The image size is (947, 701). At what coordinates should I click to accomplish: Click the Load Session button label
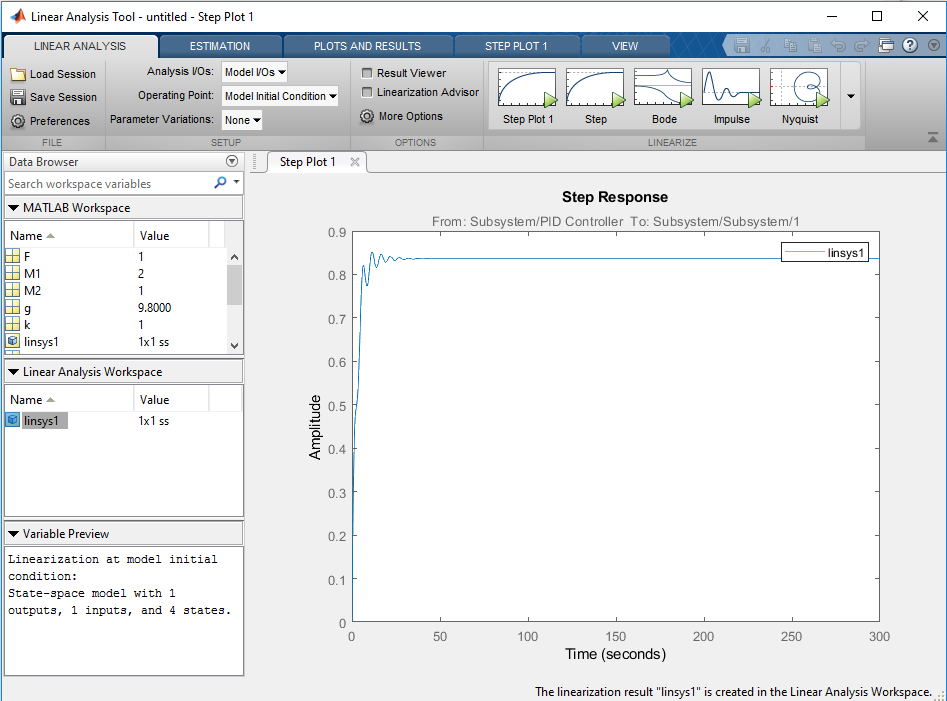[x=63, y=74]
